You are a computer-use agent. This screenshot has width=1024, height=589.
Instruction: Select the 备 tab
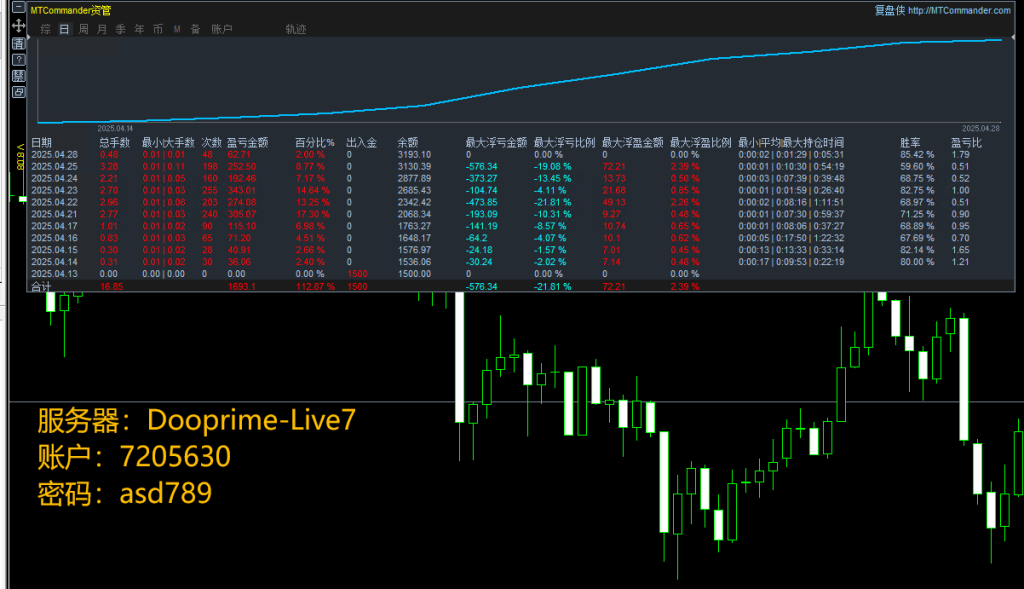195,29
